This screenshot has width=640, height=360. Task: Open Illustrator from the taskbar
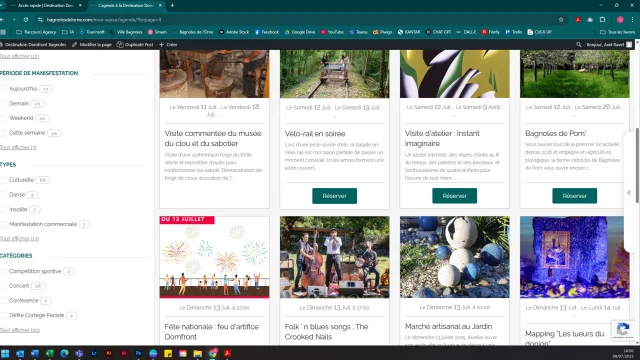pos(109,353)
